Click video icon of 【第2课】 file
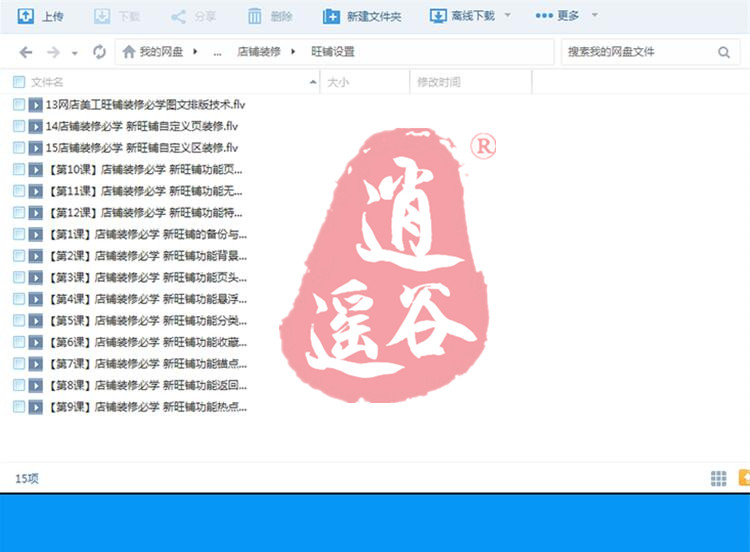Viewport: 750px width, 552px height. click(x=35, y=256)
